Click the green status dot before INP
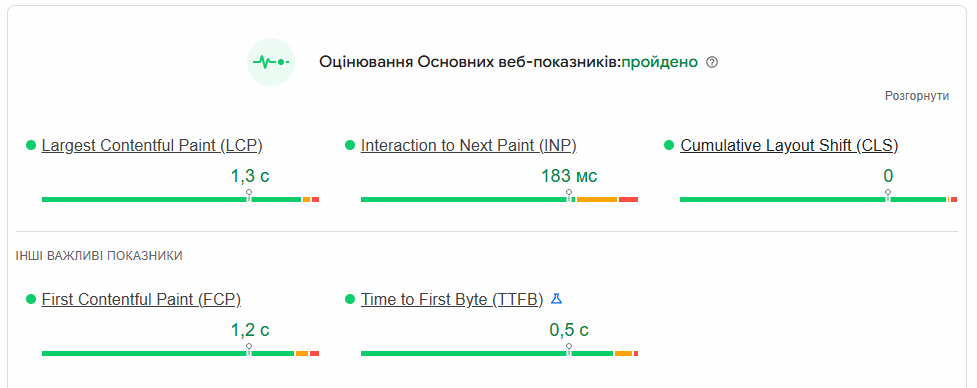977x388 pixels. click(350, 145)
